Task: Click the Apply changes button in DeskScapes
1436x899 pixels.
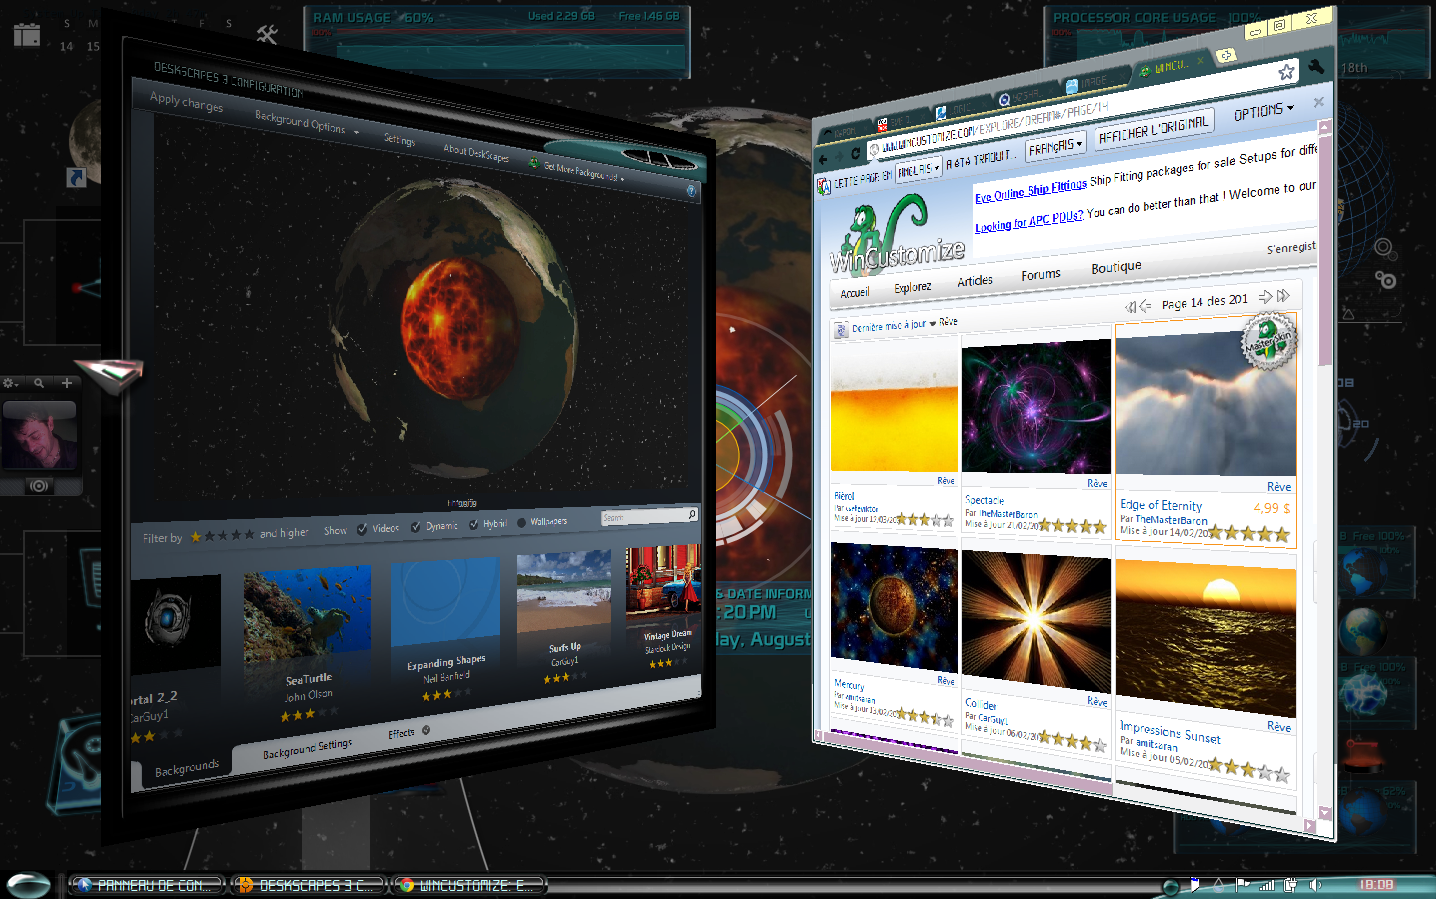Action: [x=187, y=102]
